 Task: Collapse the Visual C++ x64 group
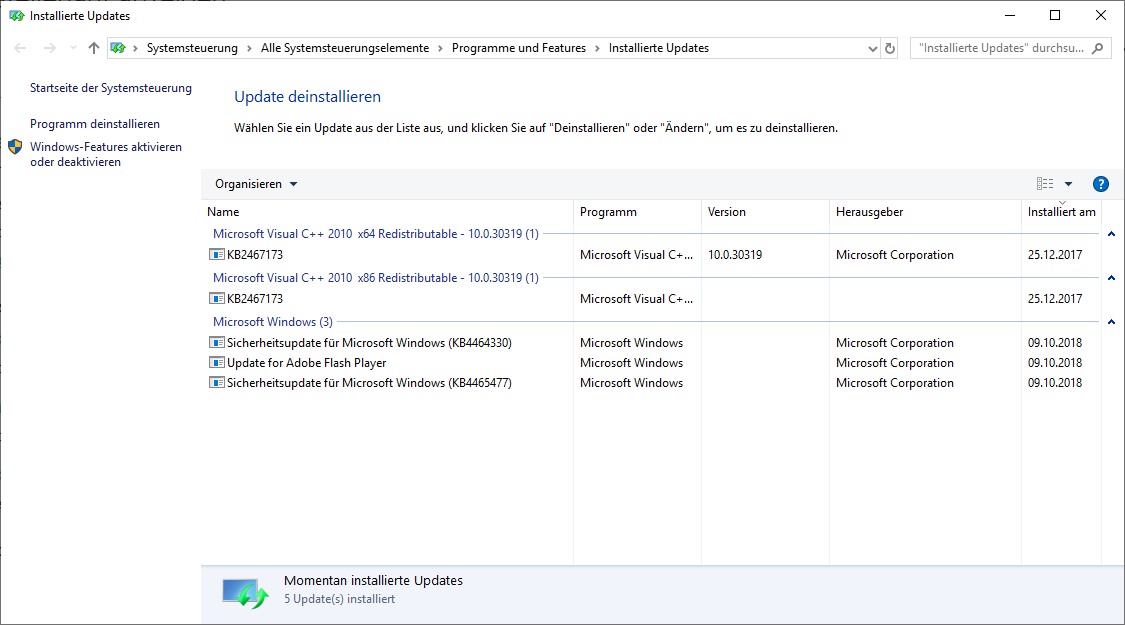[x=1111, y=234]
